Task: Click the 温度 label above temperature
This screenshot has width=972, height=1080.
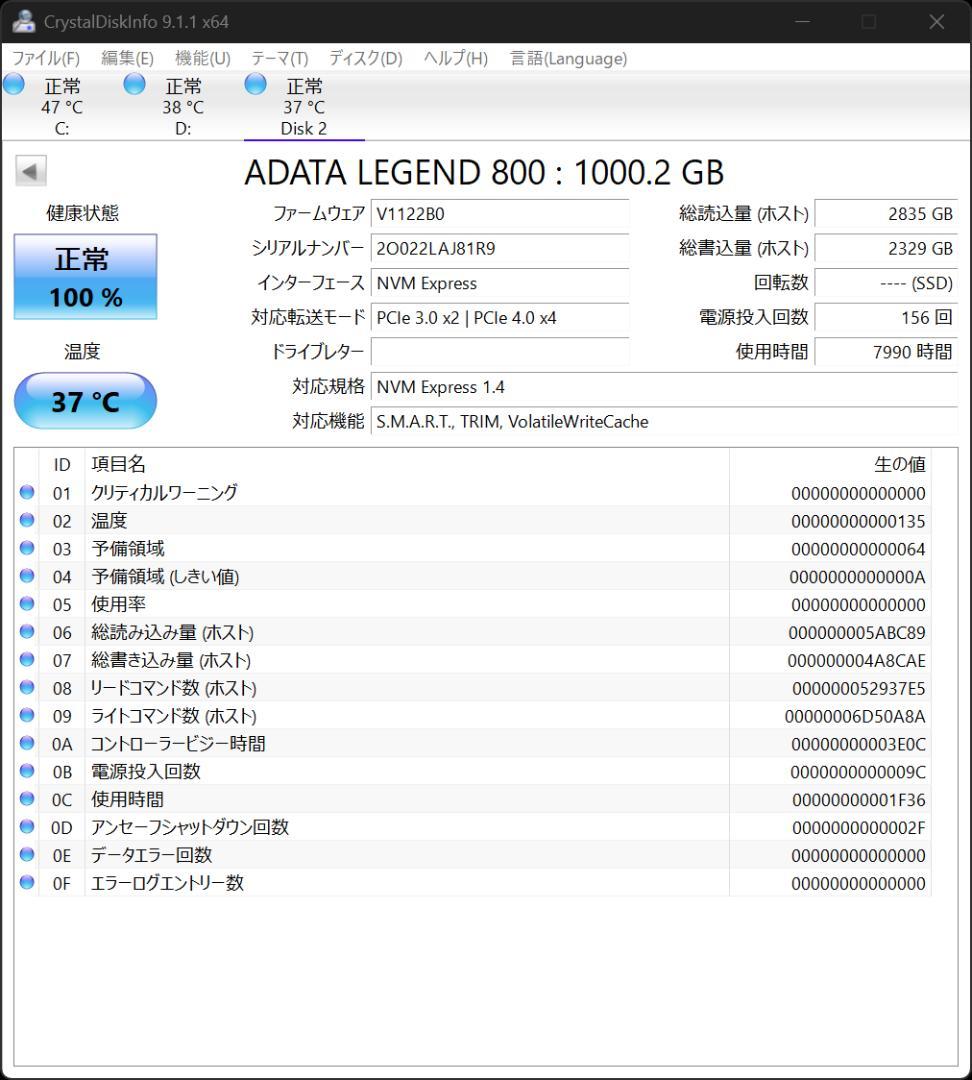Action: pos(83,351)
